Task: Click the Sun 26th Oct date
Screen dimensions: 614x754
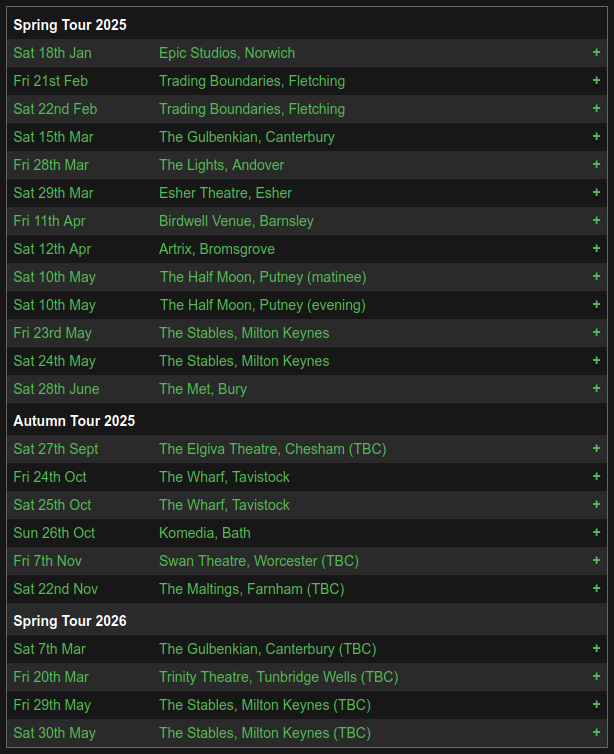Action: tap(54, 533)
